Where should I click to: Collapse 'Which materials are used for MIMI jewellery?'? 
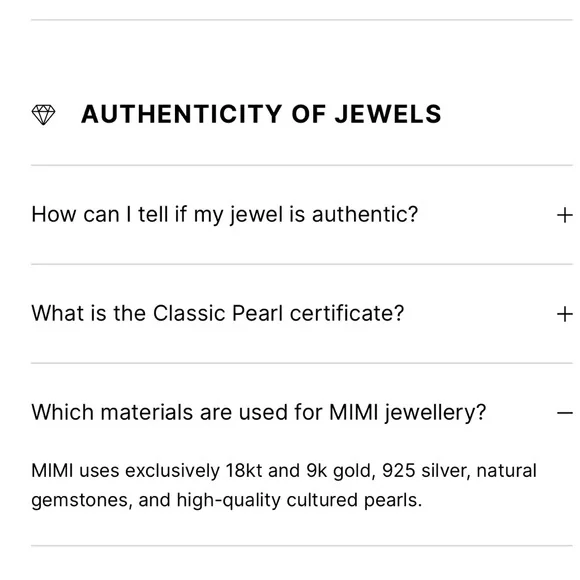click(302, 412)
